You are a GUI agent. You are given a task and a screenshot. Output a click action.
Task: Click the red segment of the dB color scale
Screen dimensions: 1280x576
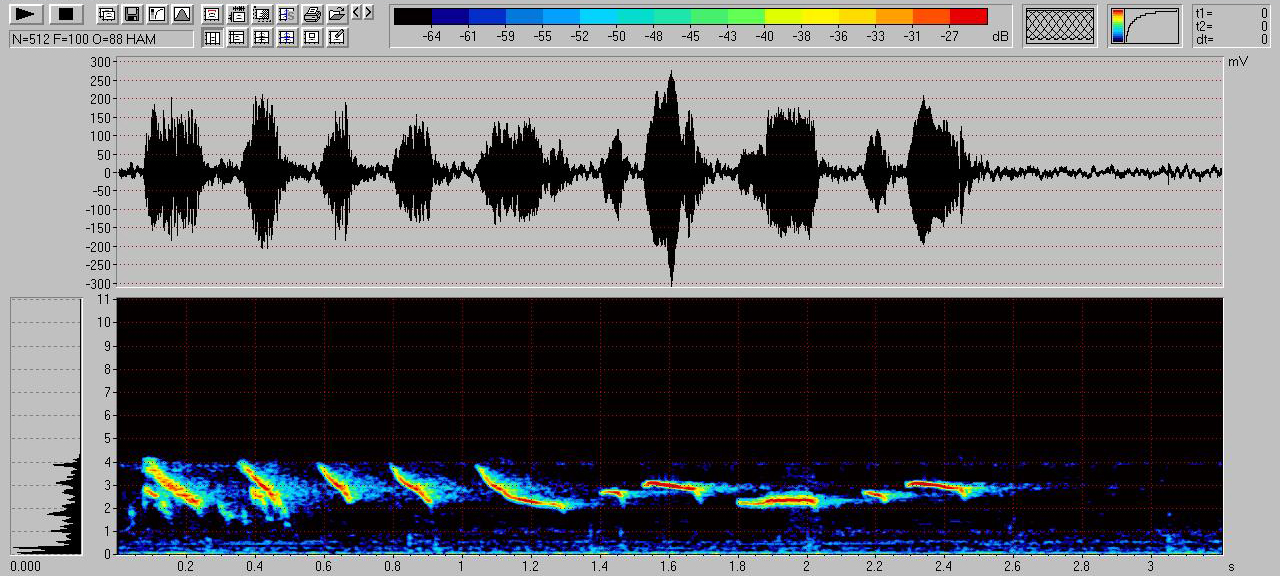pos(968,16)
